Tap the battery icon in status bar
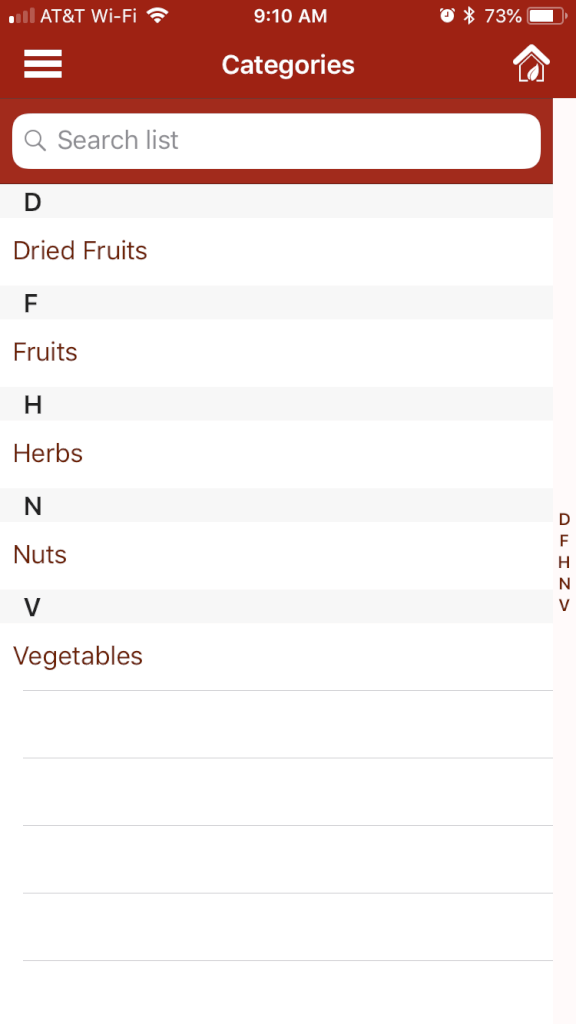The image size is (576, 1024). [548, 16]
